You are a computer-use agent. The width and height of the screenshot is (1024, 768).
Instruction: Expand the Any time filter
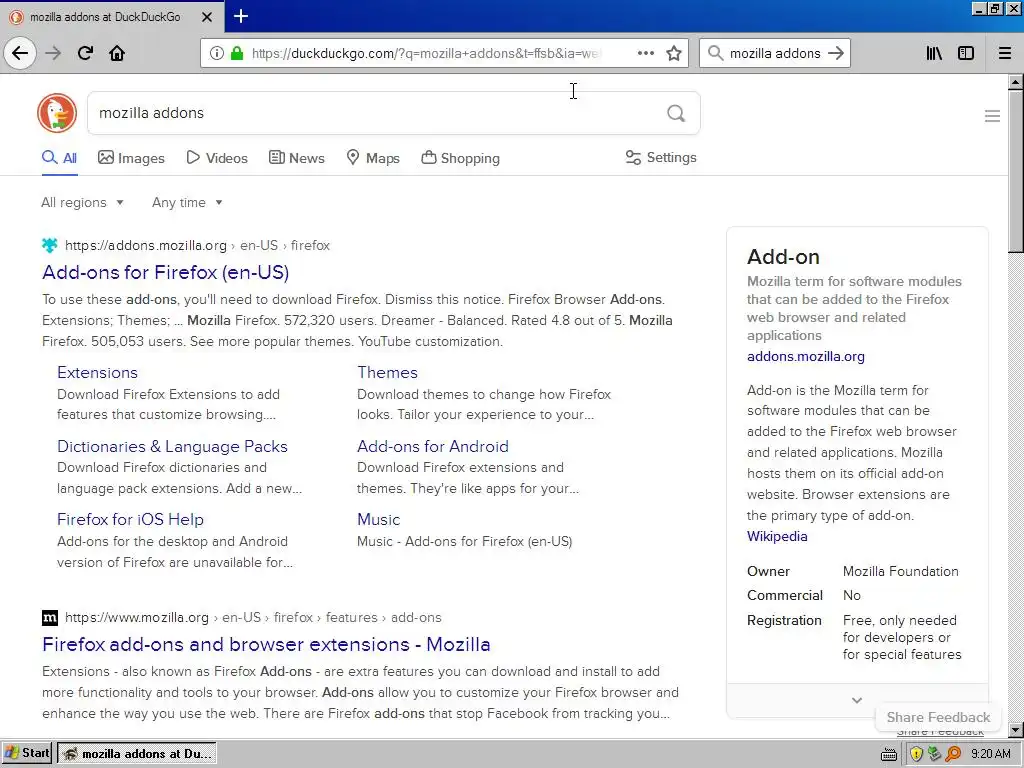pos(187,202)
